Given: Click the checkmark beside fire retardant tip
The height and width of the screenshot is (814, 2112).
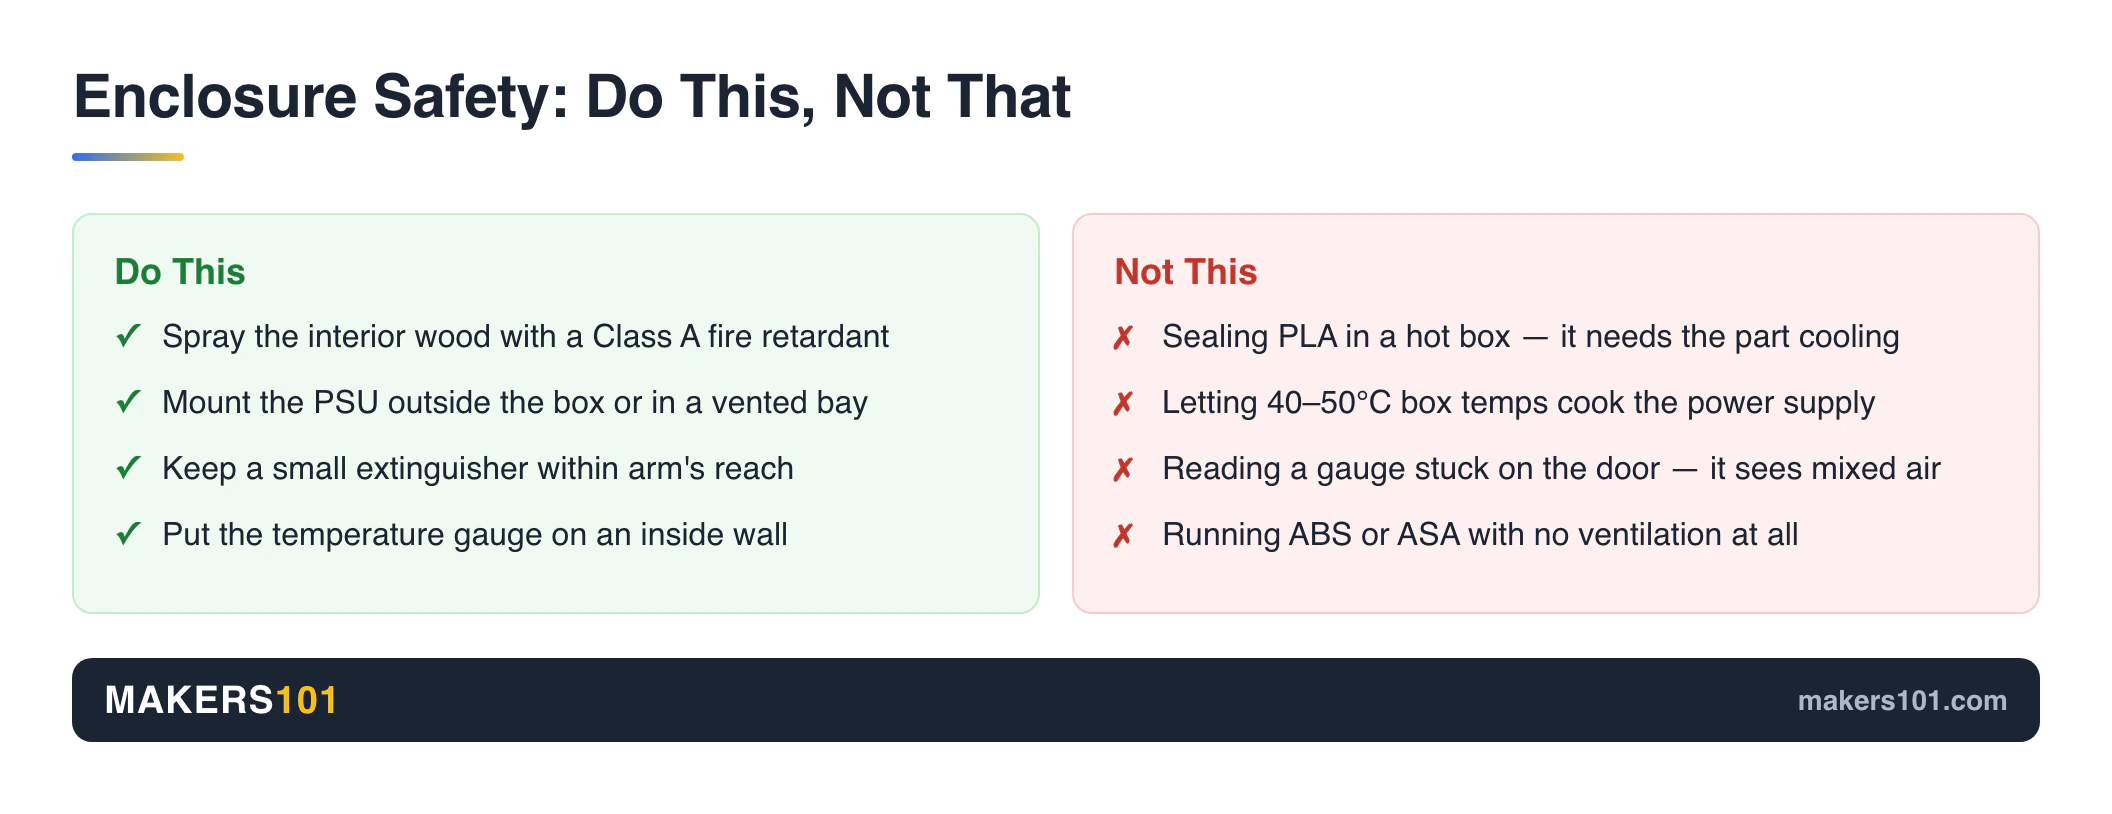Looking at the screenshot, I should point(128,336).
